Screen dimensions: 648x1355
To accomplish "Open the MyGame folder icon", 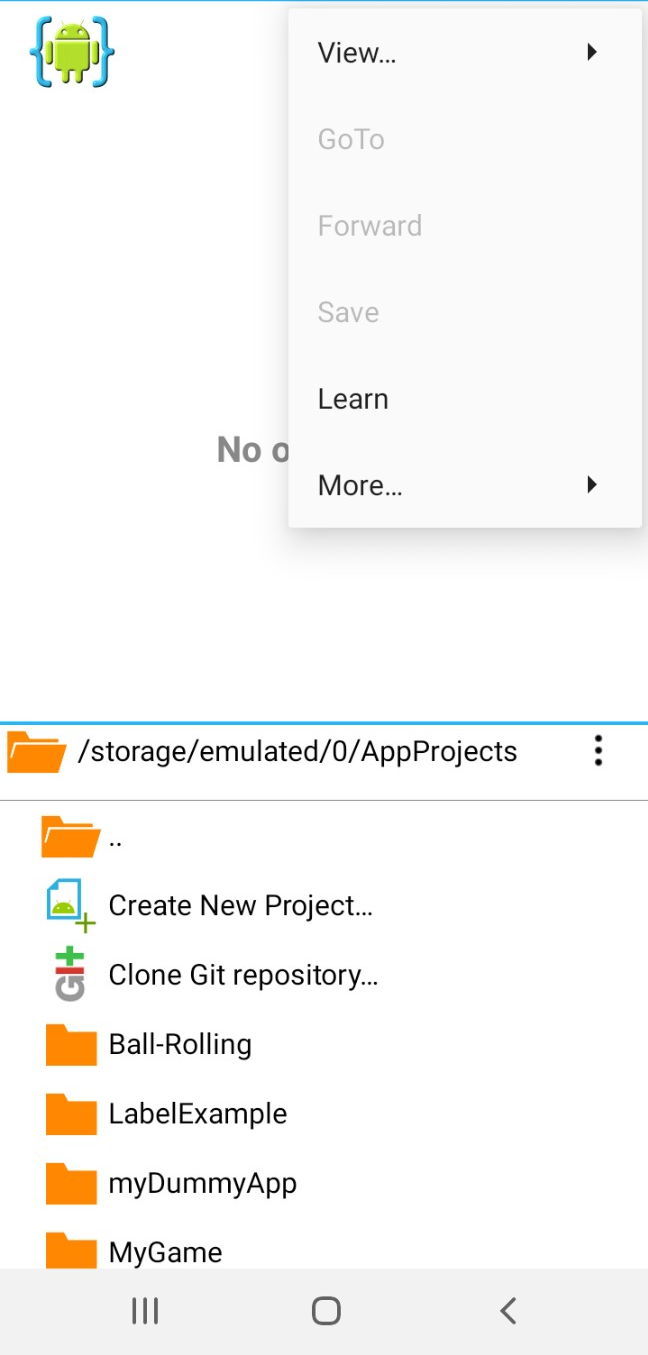I will [x=68, y=1251].
